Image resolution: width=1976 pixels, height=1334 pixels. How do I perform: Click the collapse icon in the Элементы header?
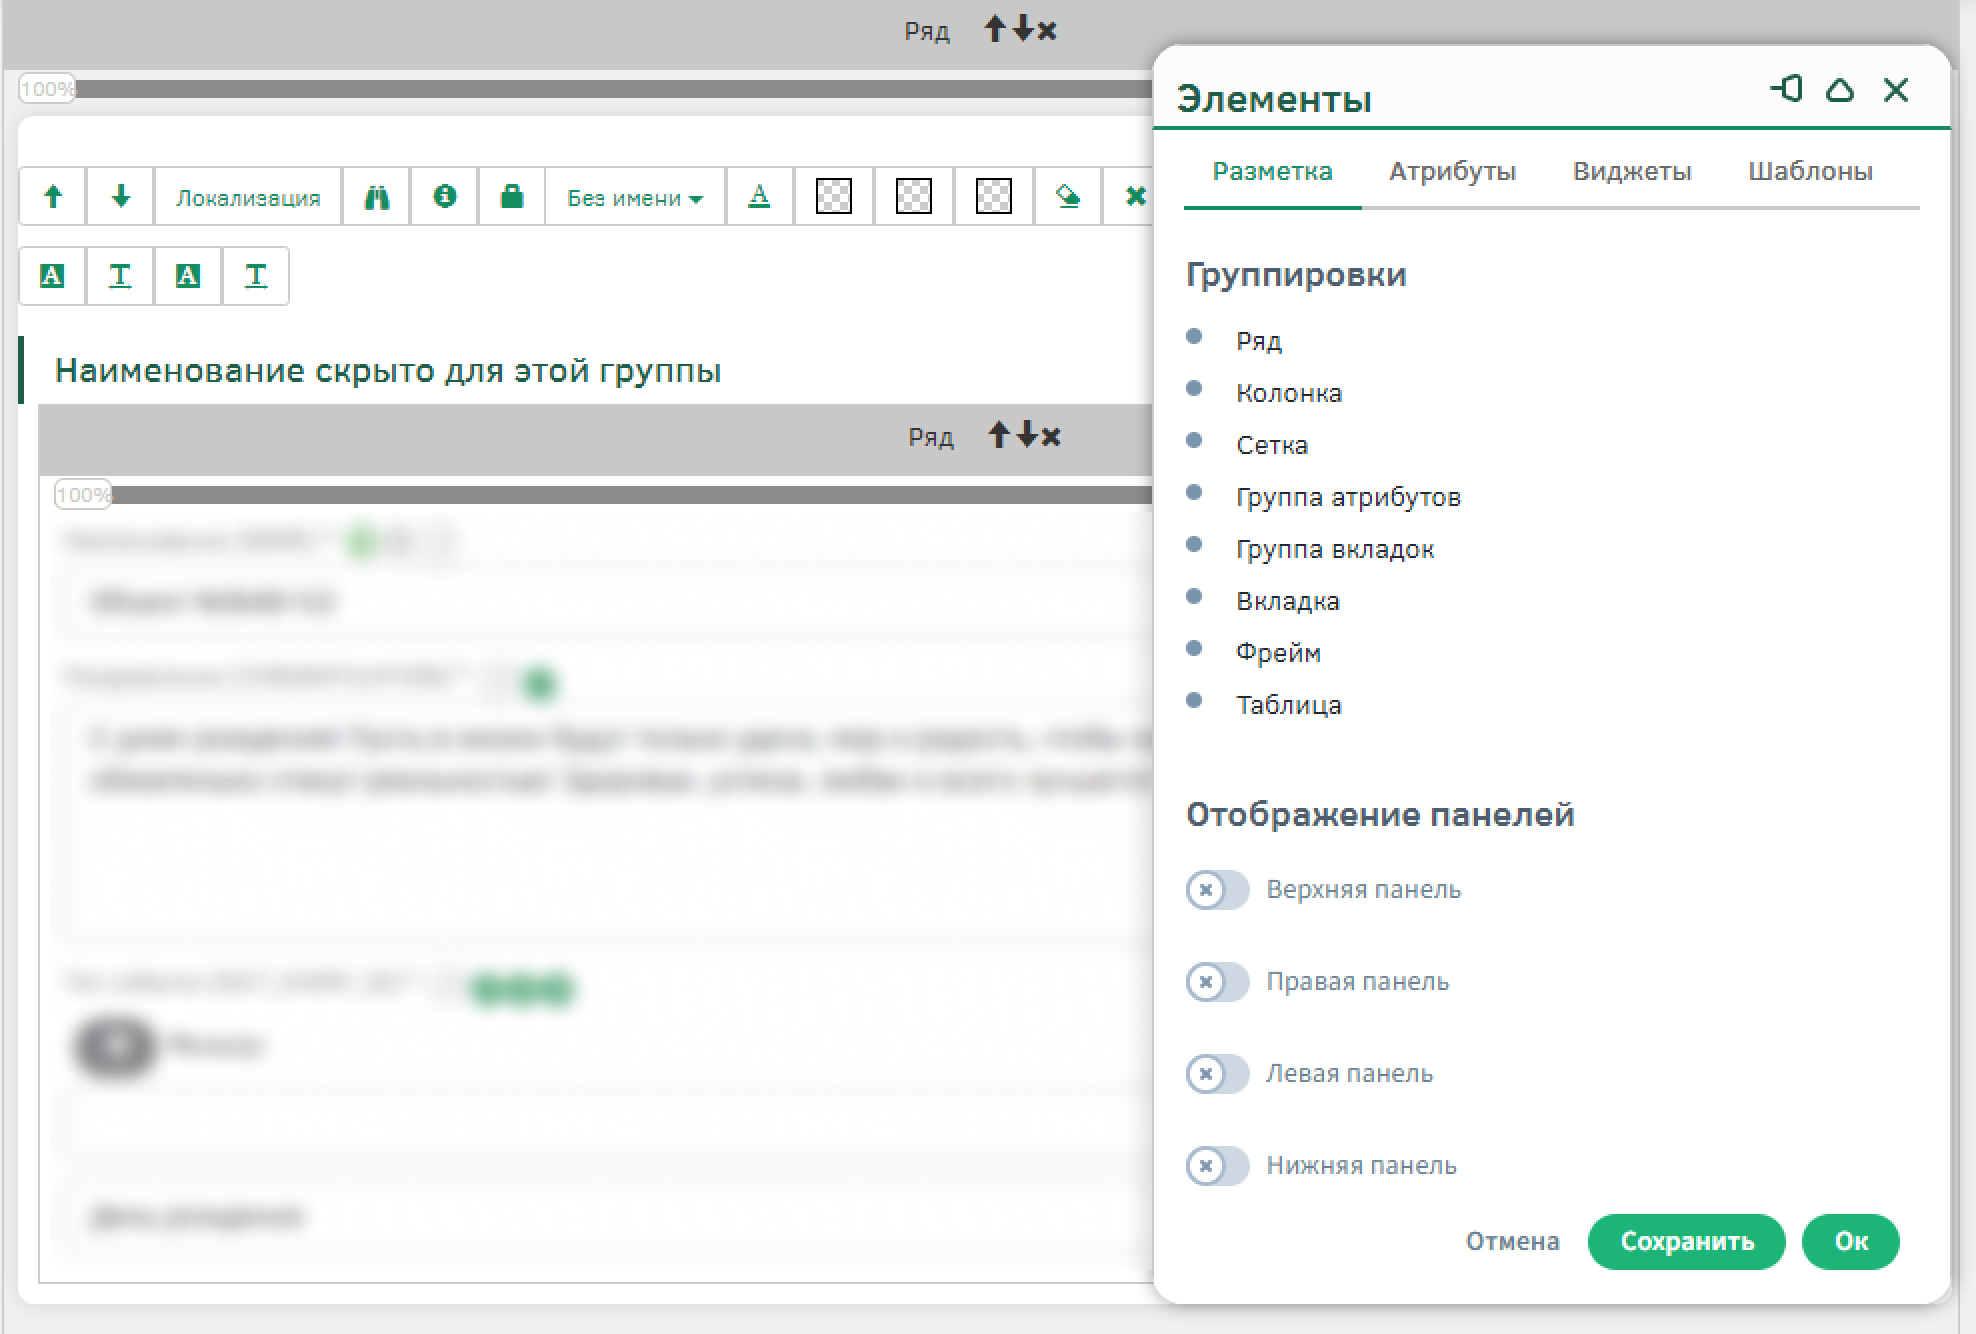pos(1840,90)
